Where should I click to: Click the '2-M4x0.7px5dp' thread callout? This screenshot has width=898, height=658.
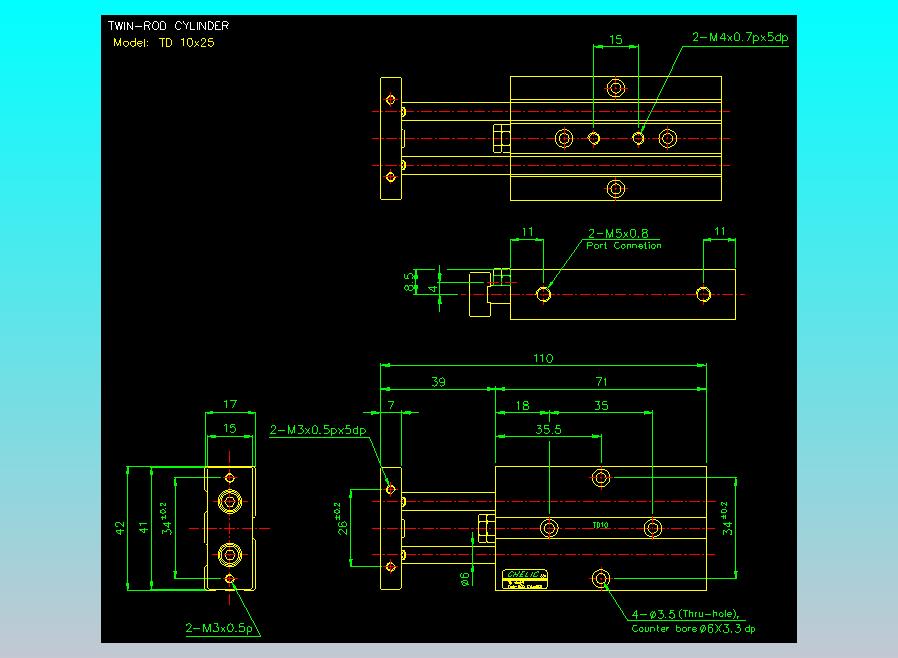click(740, 37)
